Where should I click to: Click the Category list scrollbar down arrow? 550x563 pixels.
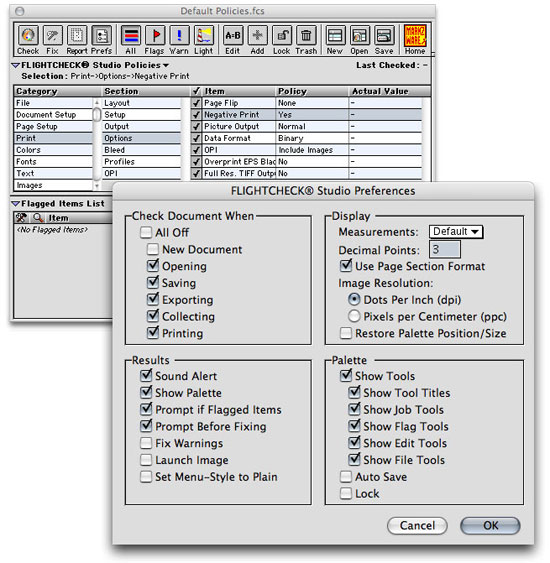tap(97, 186)
